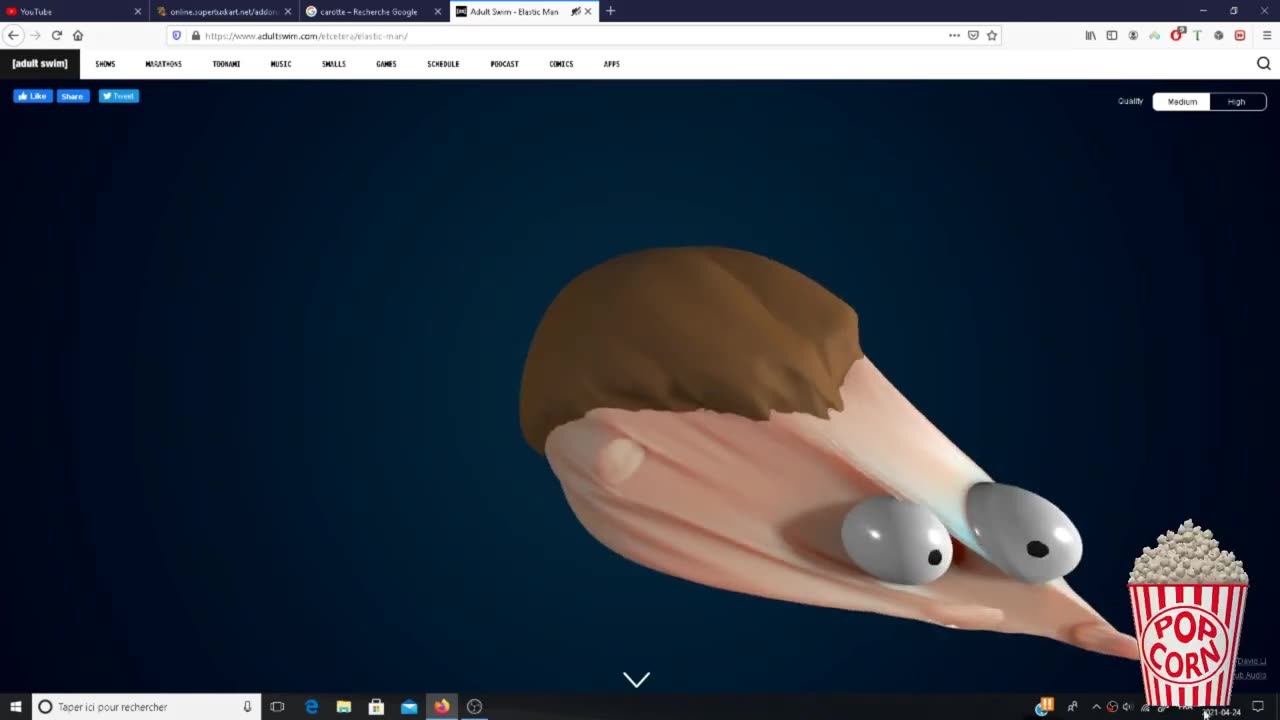Open the Firefox account icon
The width and height of the screenshot is (1280, 720).
(x=1133, y=35)
